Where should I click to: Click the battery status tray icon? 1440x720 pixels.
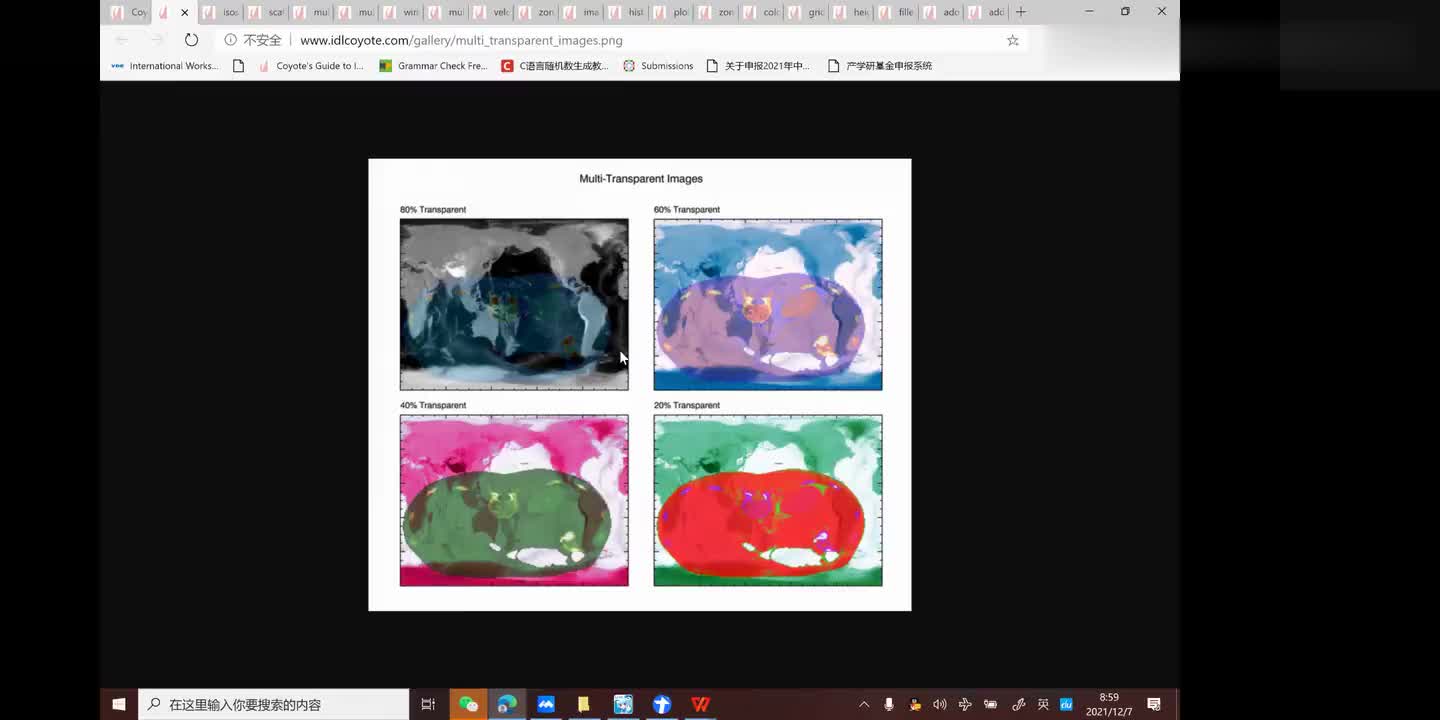point(991,704)
